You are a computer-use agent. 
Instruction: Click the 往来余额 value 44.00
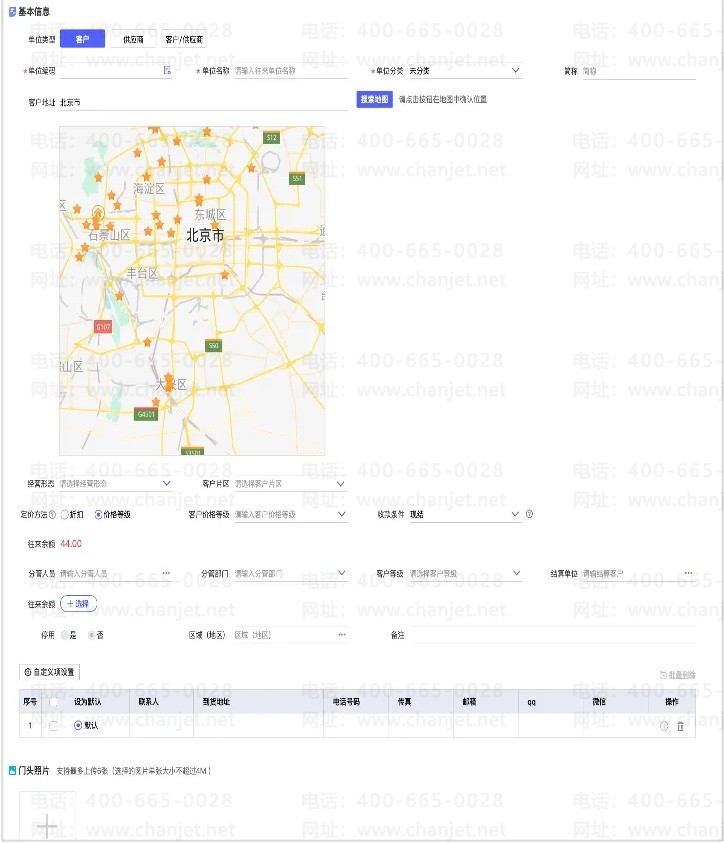[x=71, y=544]
